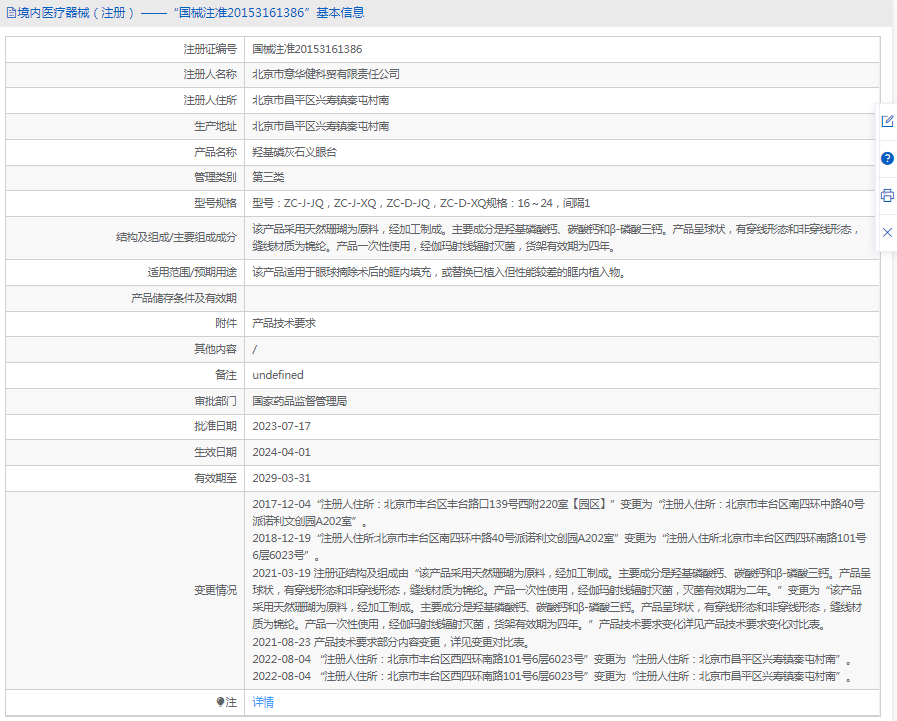Viewport: 897px width, 721px height.
Task: Click the expiry date 2029-03-31
Action: (281, 478)
